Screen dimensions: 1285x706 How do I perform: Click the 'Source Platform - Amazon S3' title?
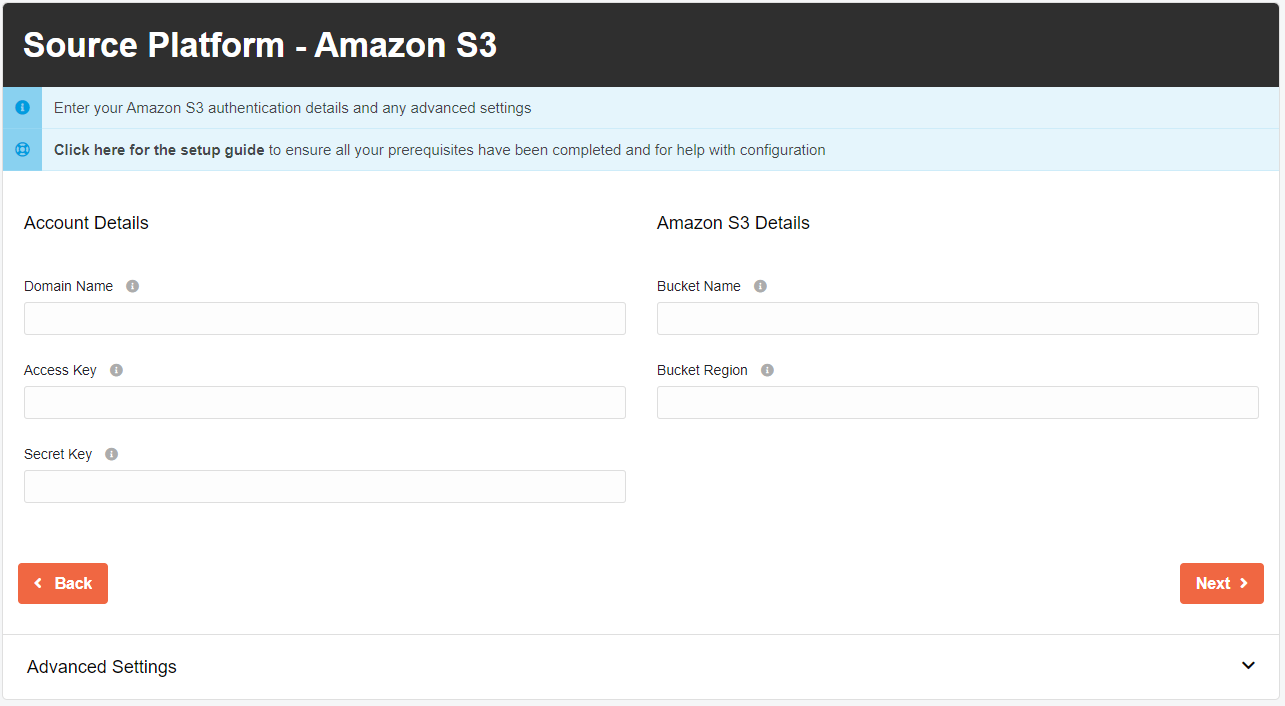click(x=260, y=45)
